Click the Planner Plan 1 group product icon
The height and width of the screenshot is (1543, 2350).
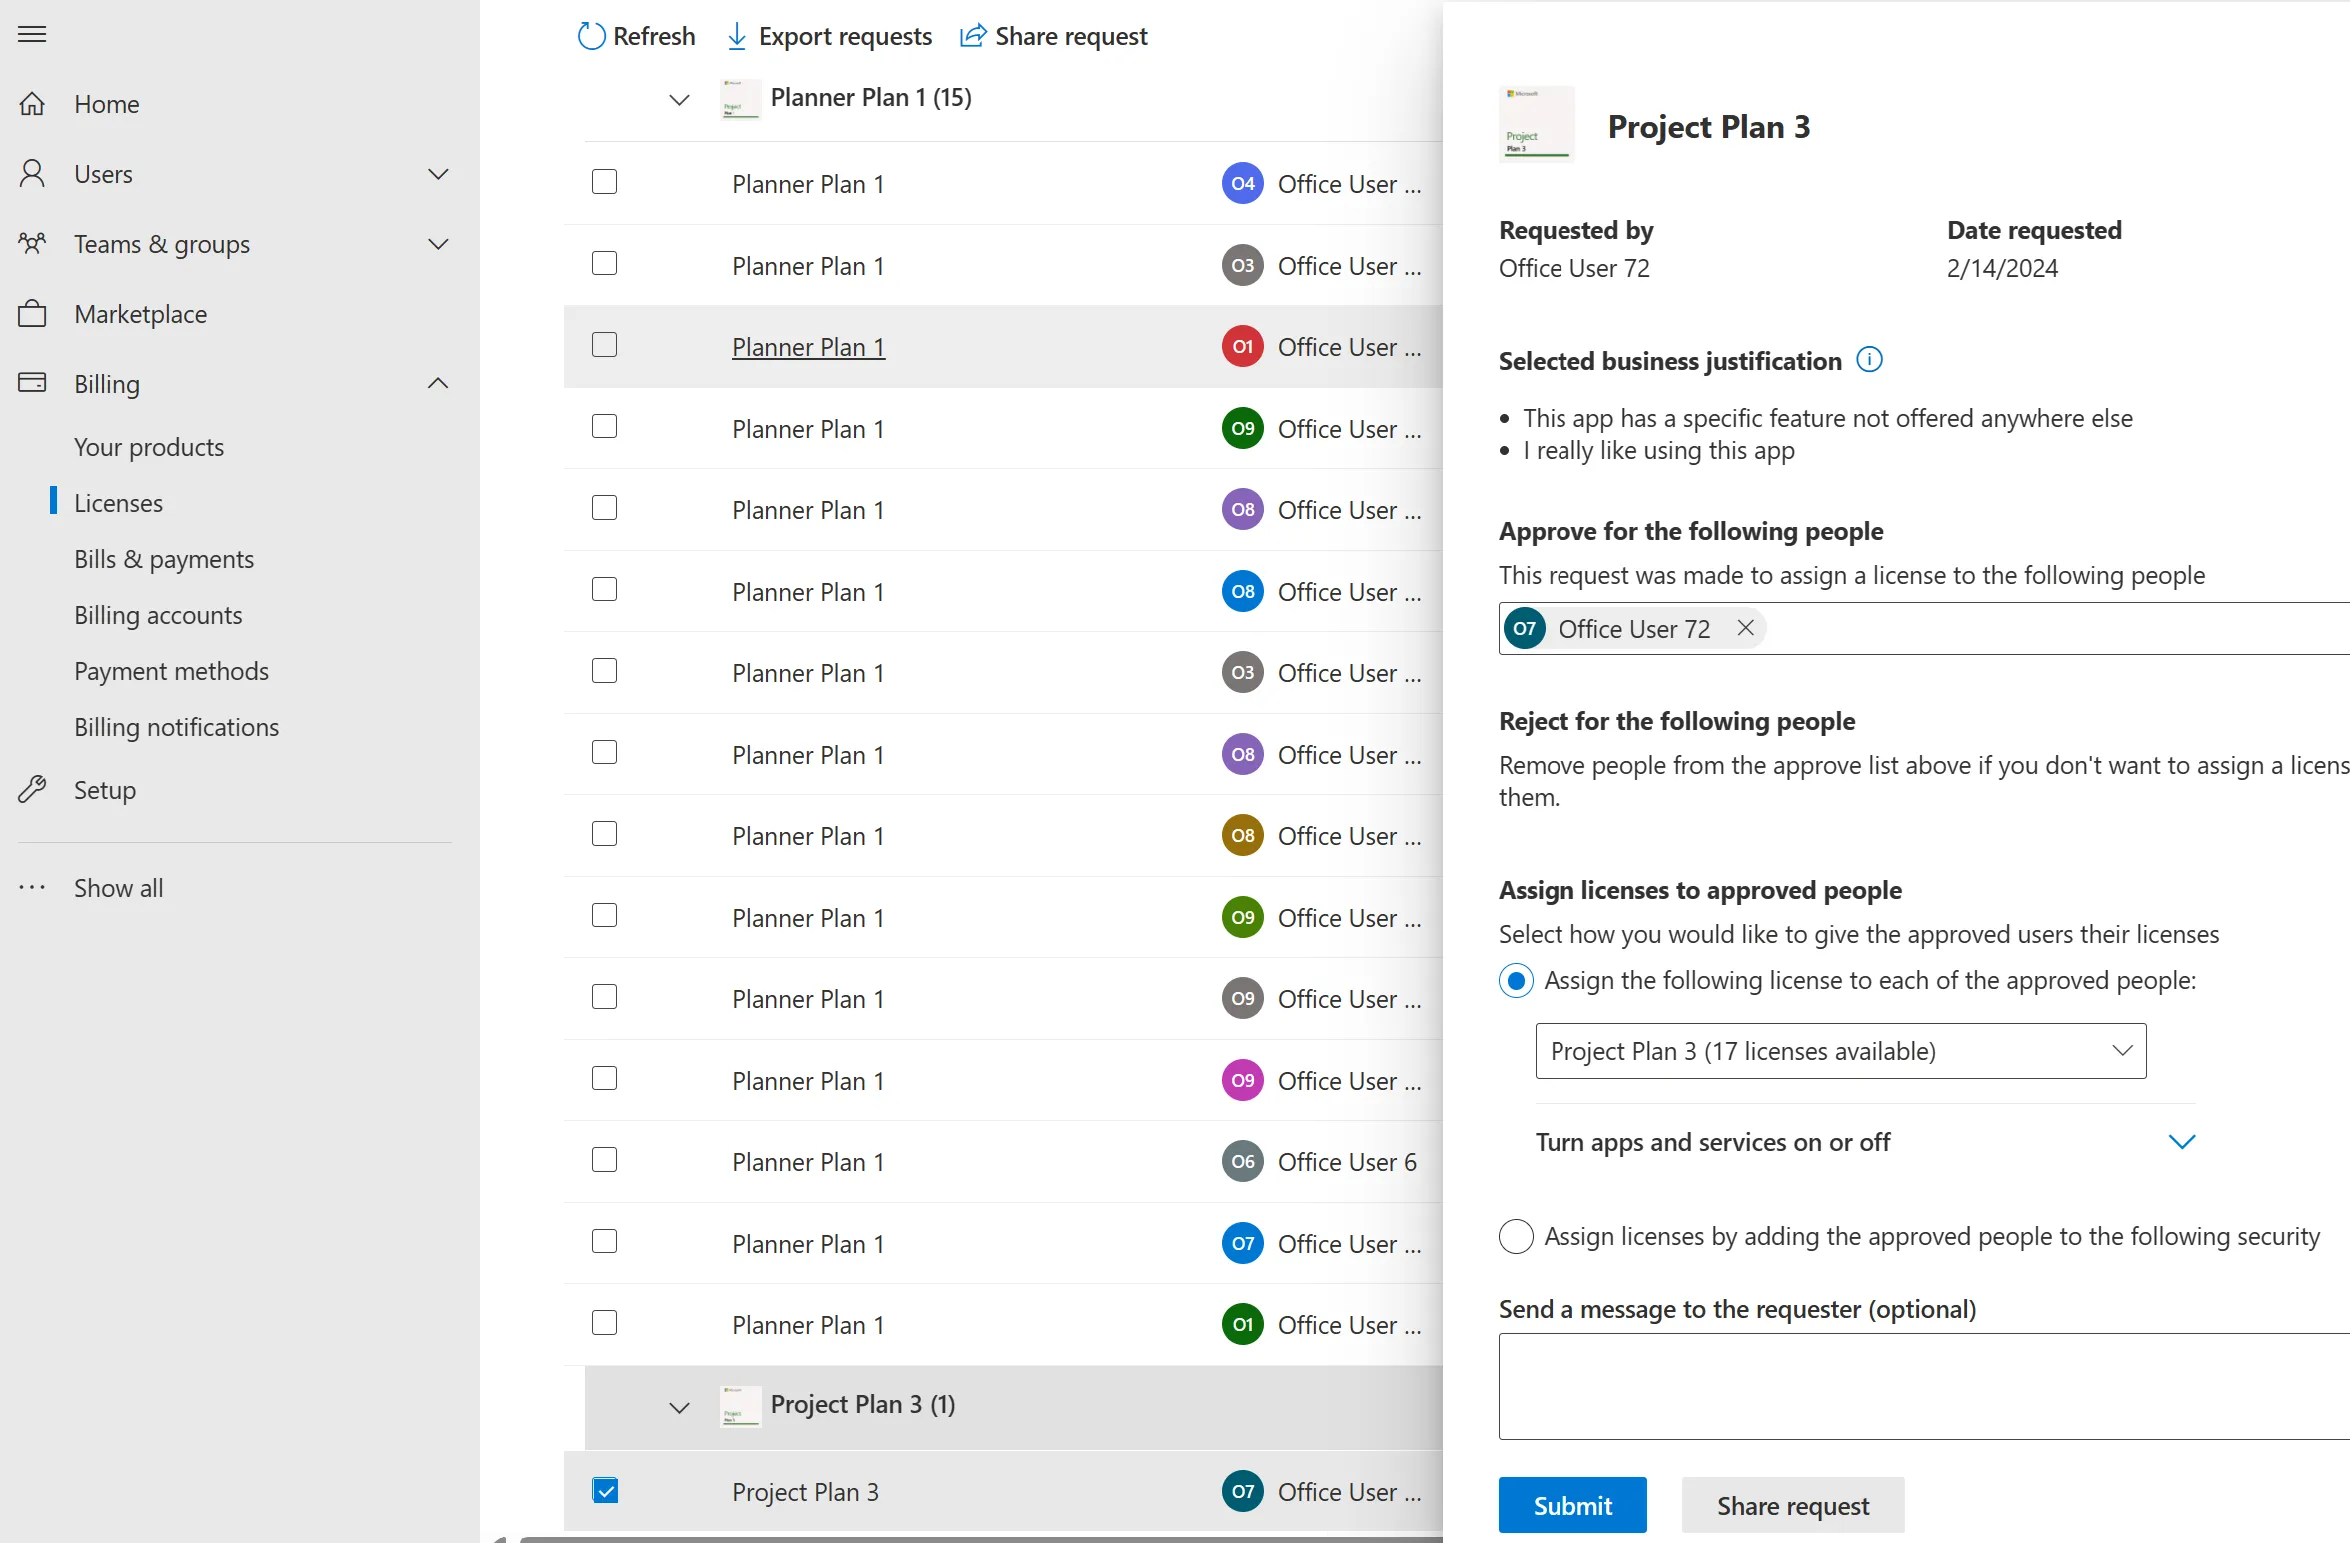(740, 99)
